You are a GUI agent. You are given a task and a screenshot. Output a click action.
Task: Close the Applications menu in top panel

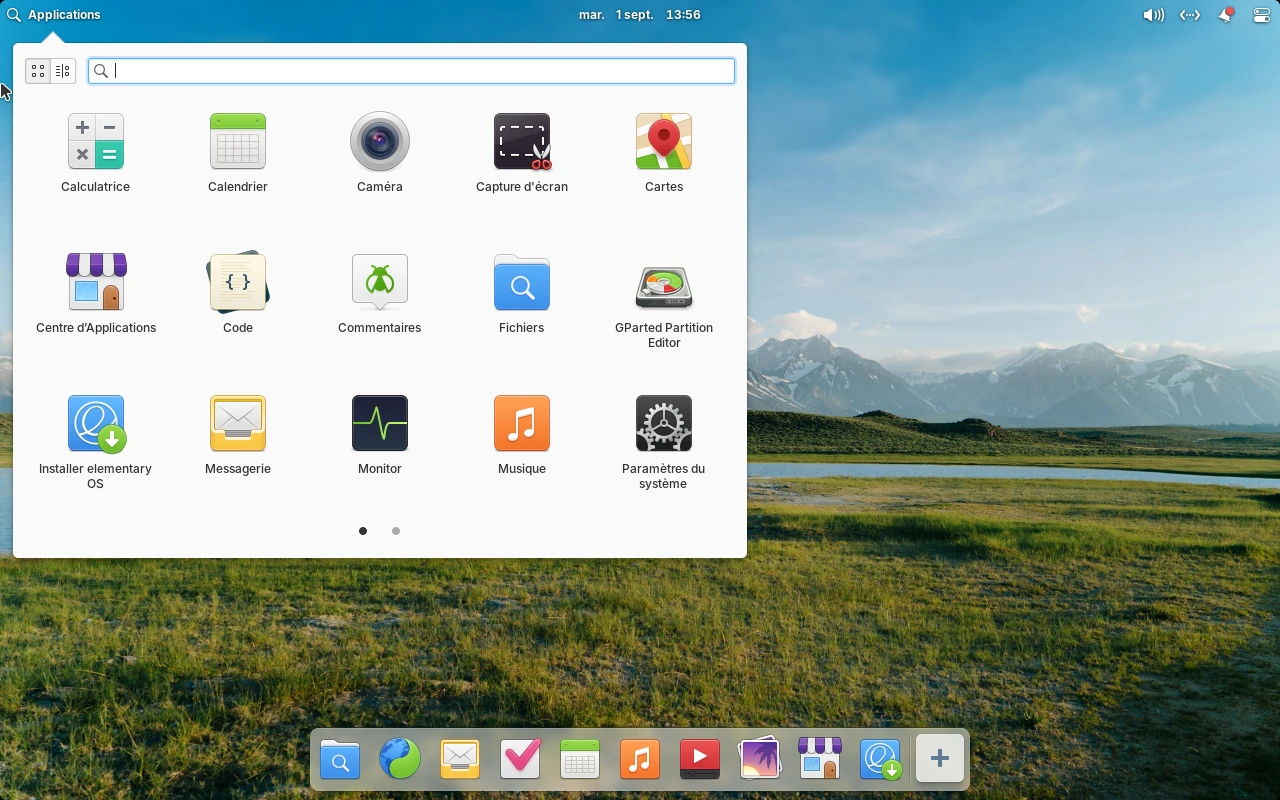point(54,15)
